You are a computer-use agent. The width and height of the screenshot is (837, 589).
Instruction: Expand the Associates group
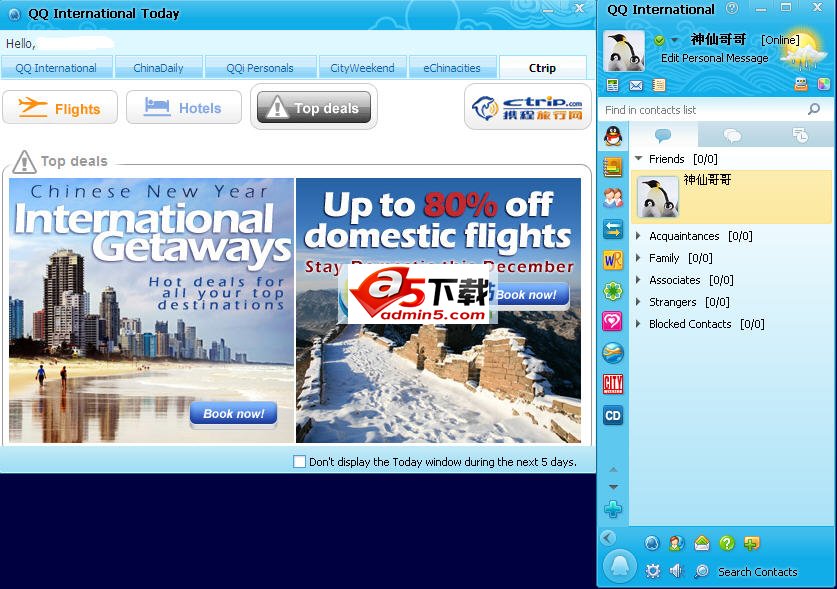[x=638, y=280]
